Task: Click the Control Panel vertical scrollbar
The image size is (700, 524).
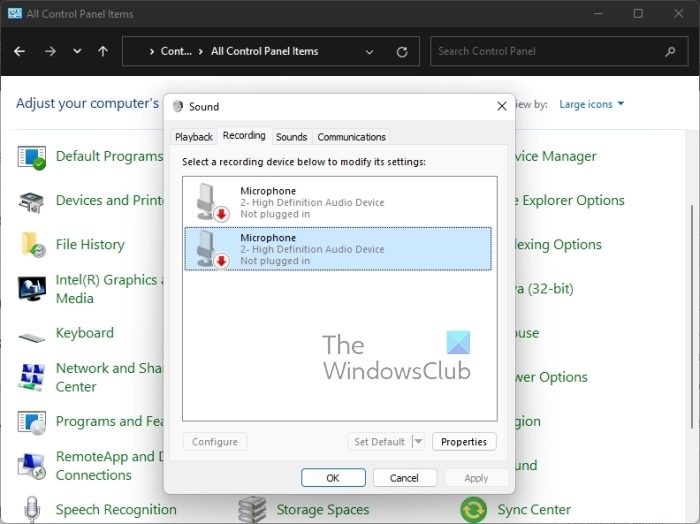Action: coord(692,316)
